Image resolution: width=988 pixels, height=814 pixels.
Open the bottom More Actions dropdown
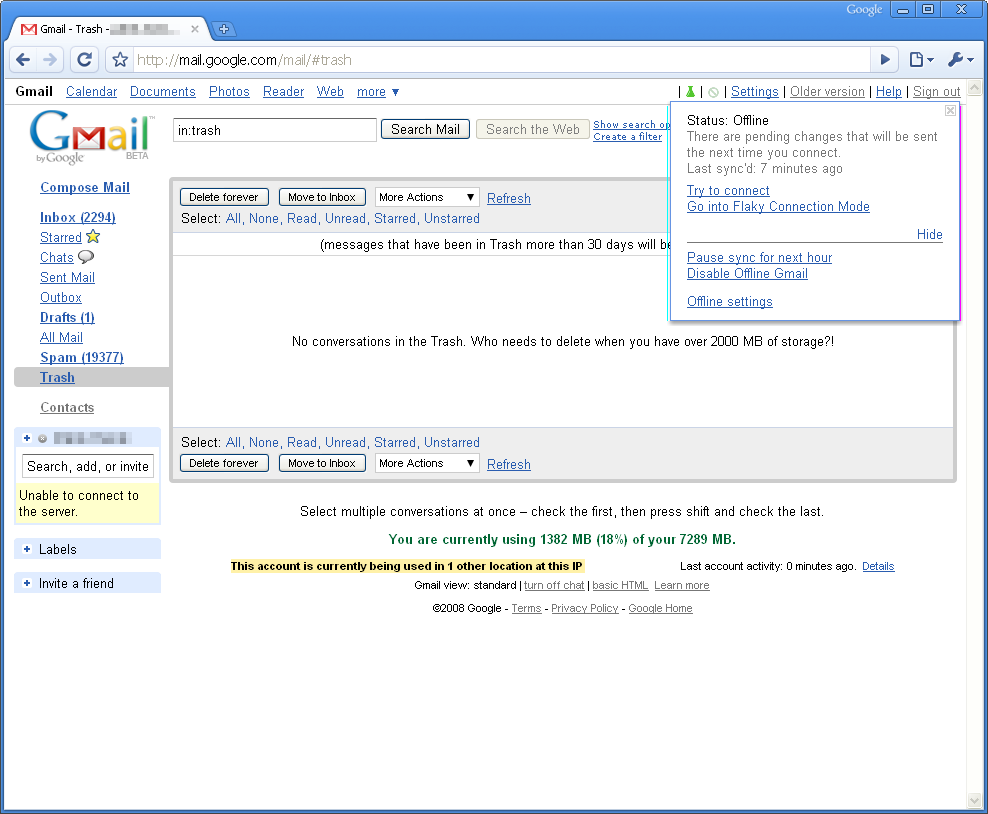pos(427,463)
